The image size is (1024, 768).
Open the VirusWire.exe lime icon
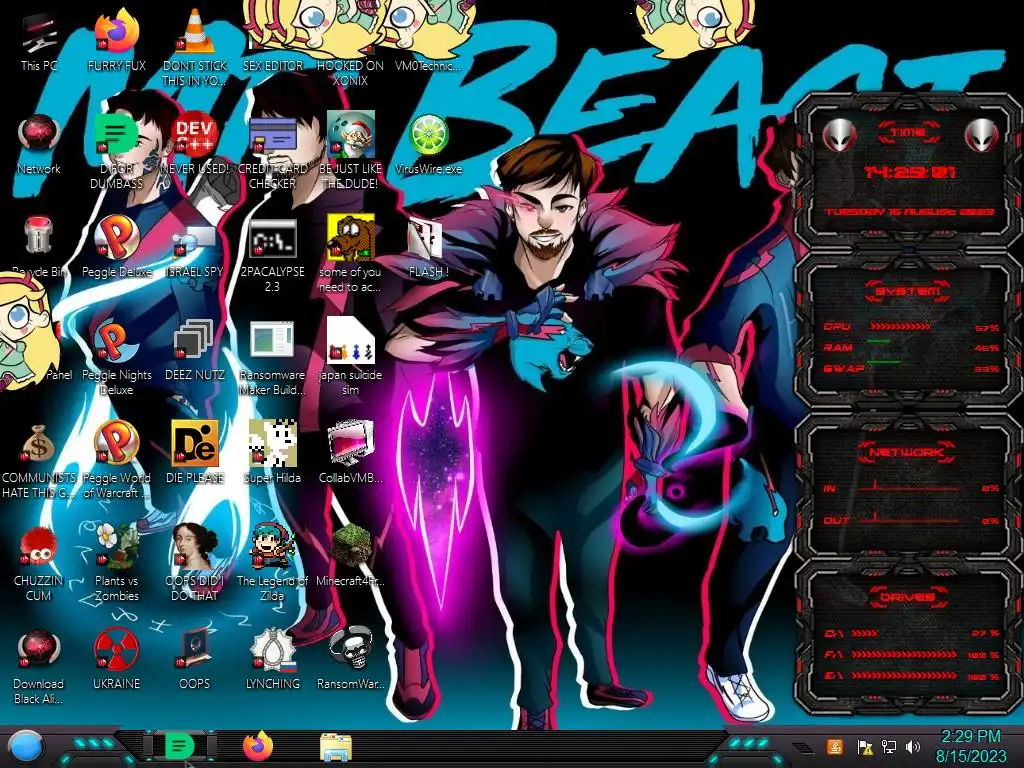(x=428, y=145)
